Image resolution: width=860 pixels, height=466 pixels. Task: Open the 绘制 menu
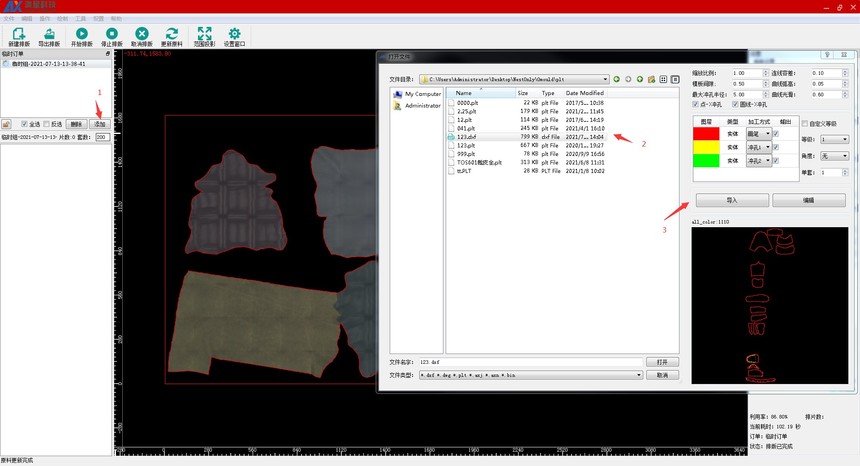63,19
